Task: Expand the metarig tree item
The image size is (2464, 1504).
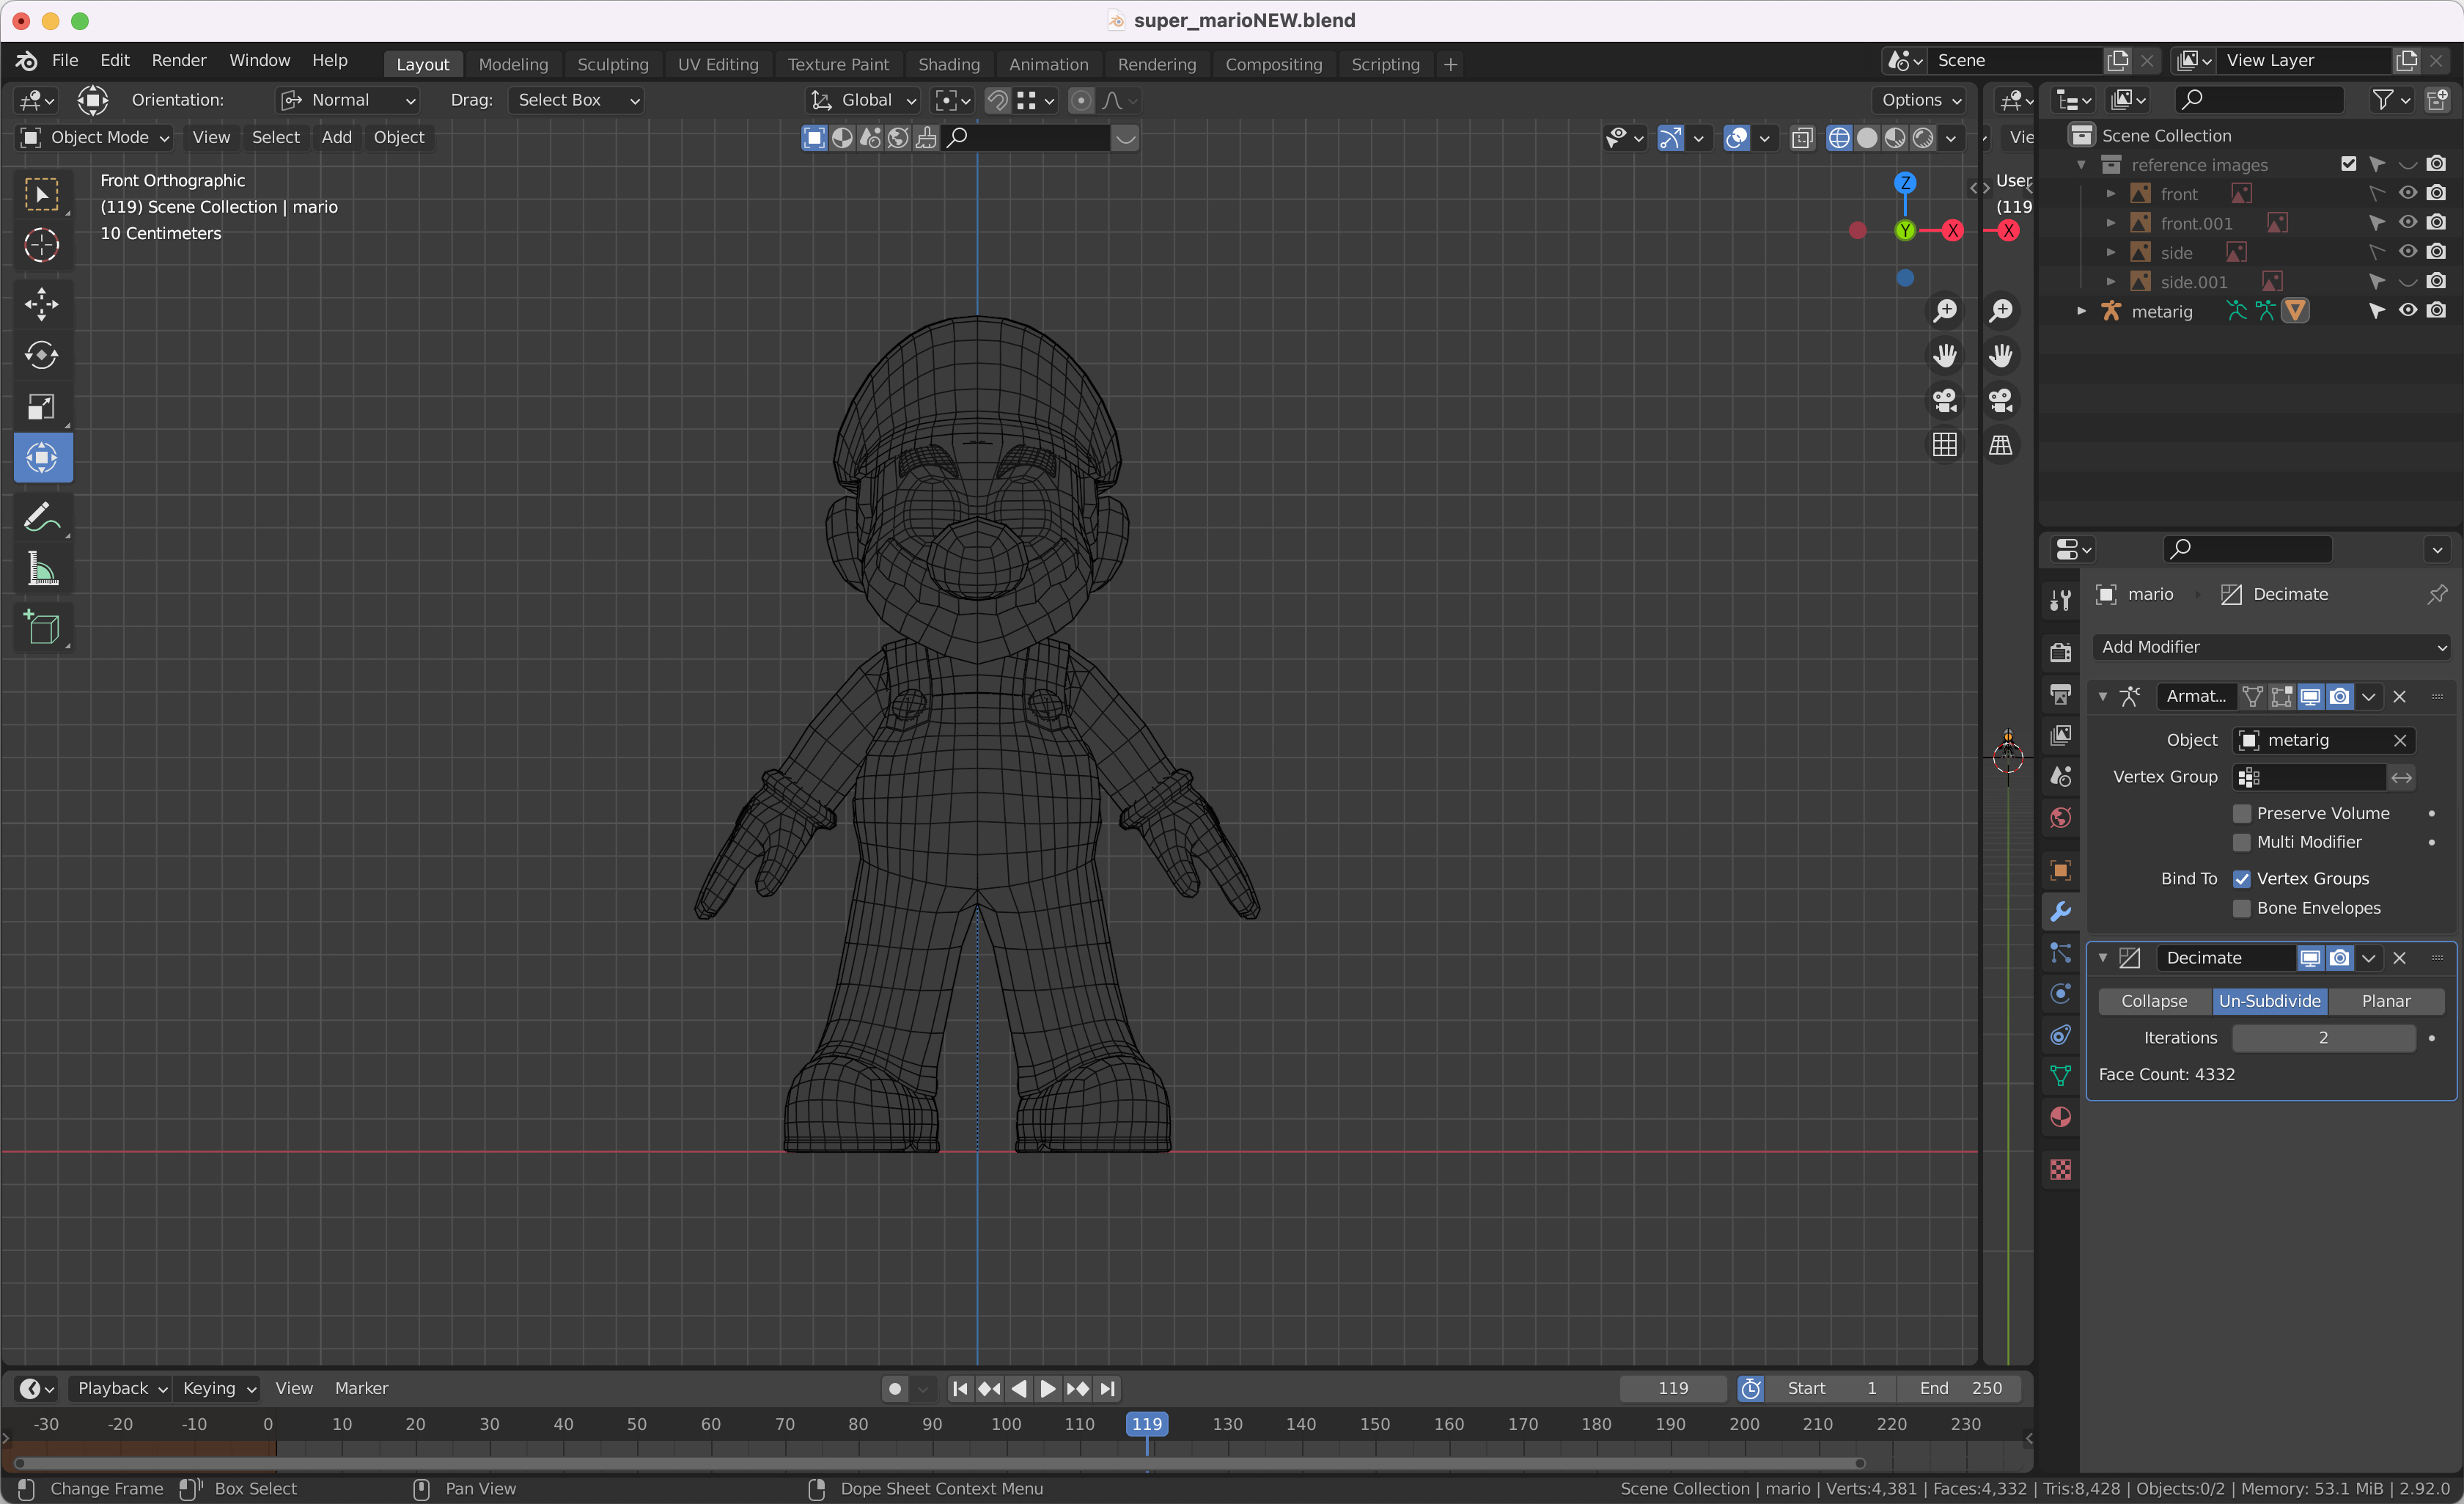Action: click(2082, 311)
